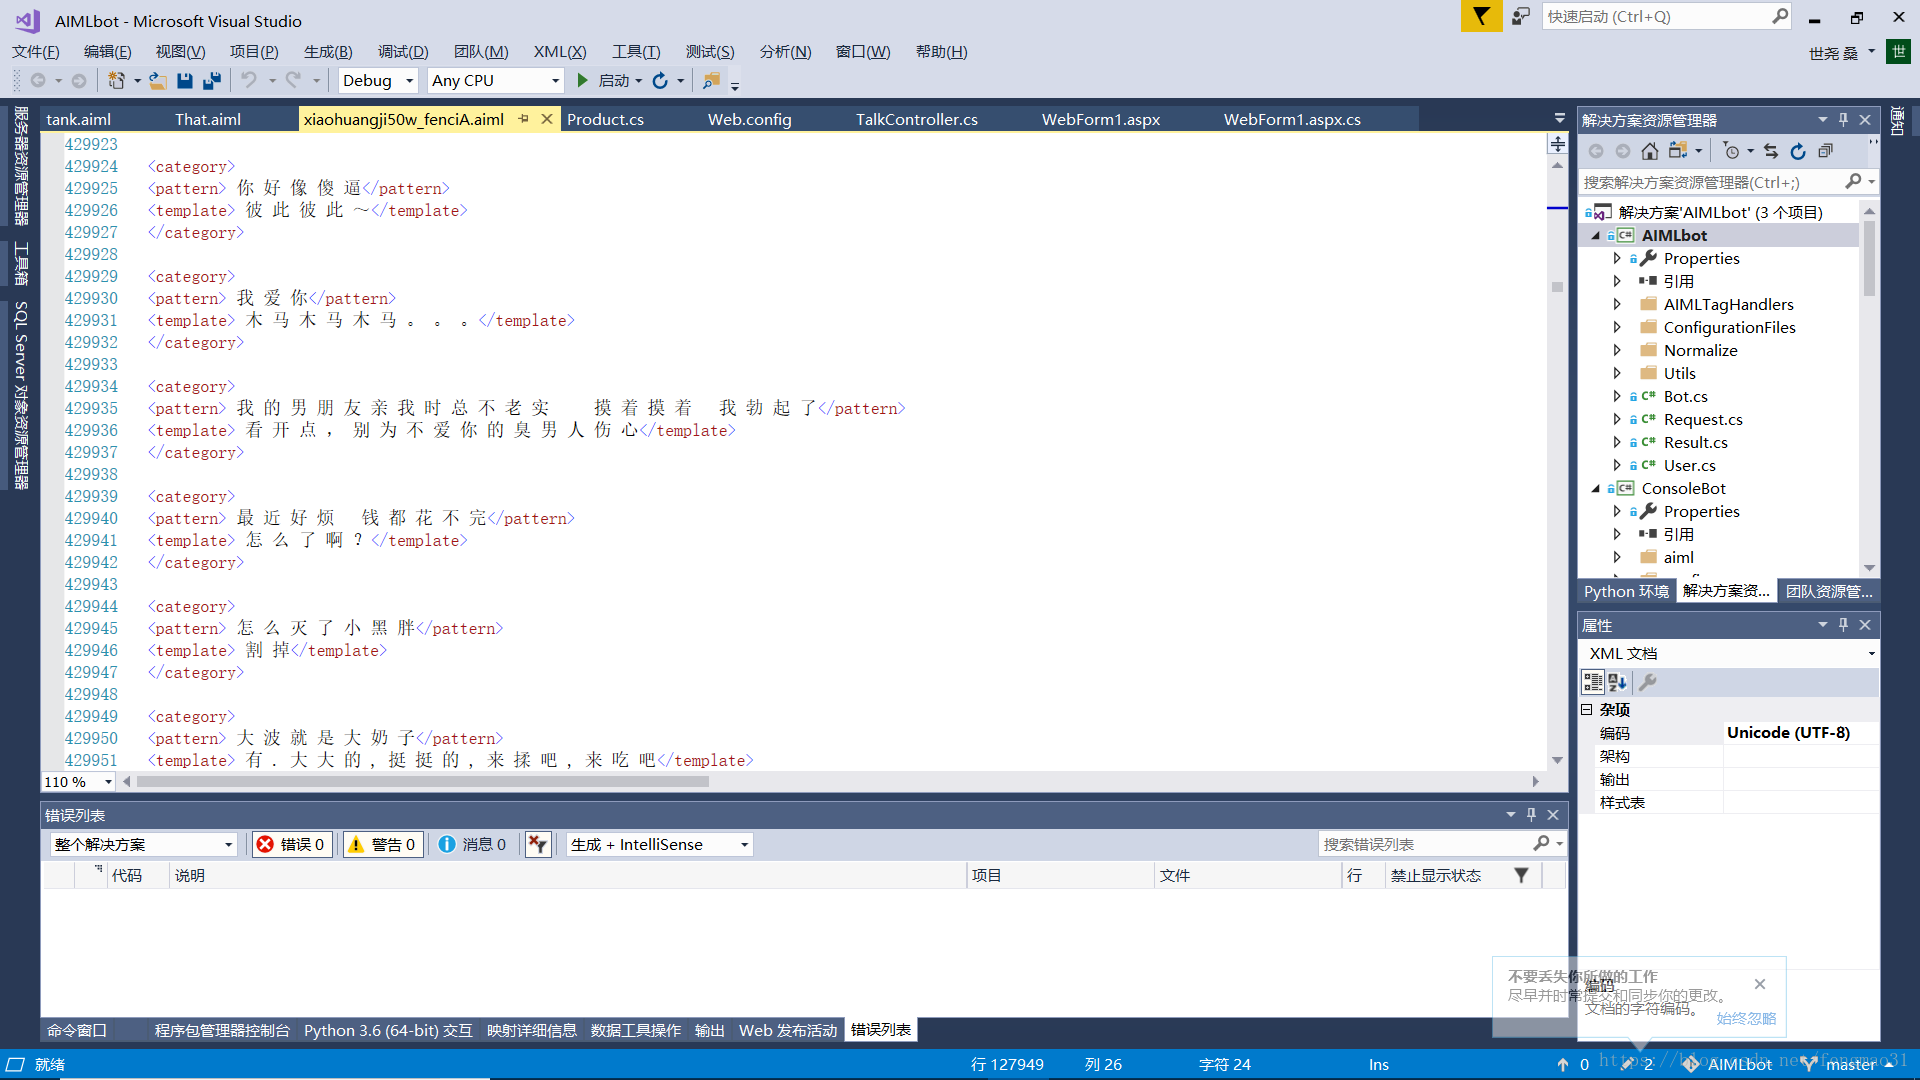Click Collapse All icon in Solution Explorer
The image size is (1920, 1080).
click(1825, 151)
